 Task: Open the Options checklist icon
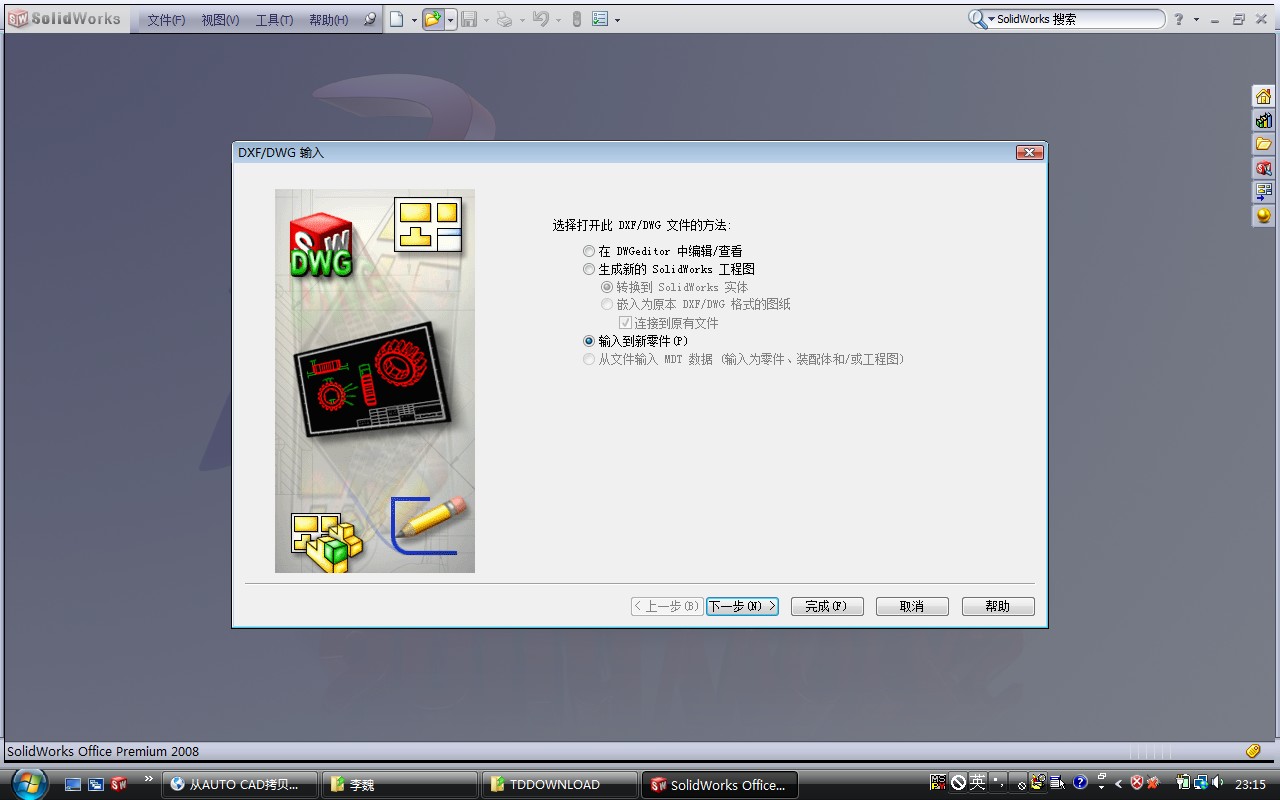600,19
